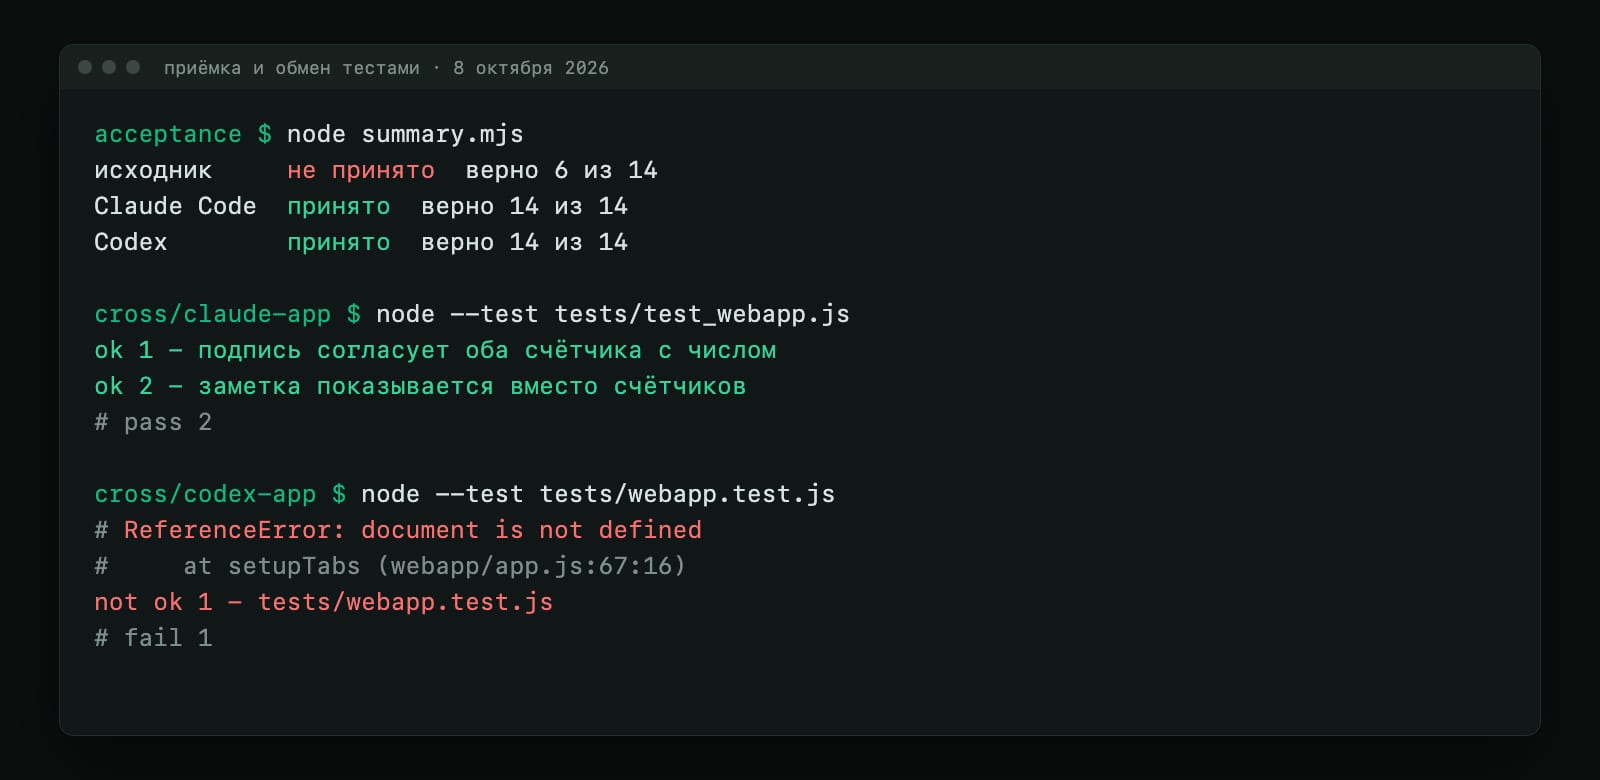The image size is (1600, 780).
Task: Click the command 'node summary.mjs'
Action: coord(405,134)
